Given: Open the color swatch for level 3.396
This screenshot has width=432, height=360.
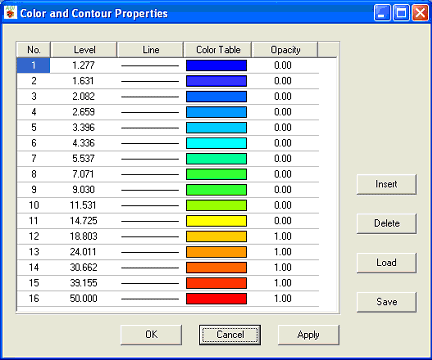Looking at the screenshot, I should pyautogui.click(x=216, y=128).
